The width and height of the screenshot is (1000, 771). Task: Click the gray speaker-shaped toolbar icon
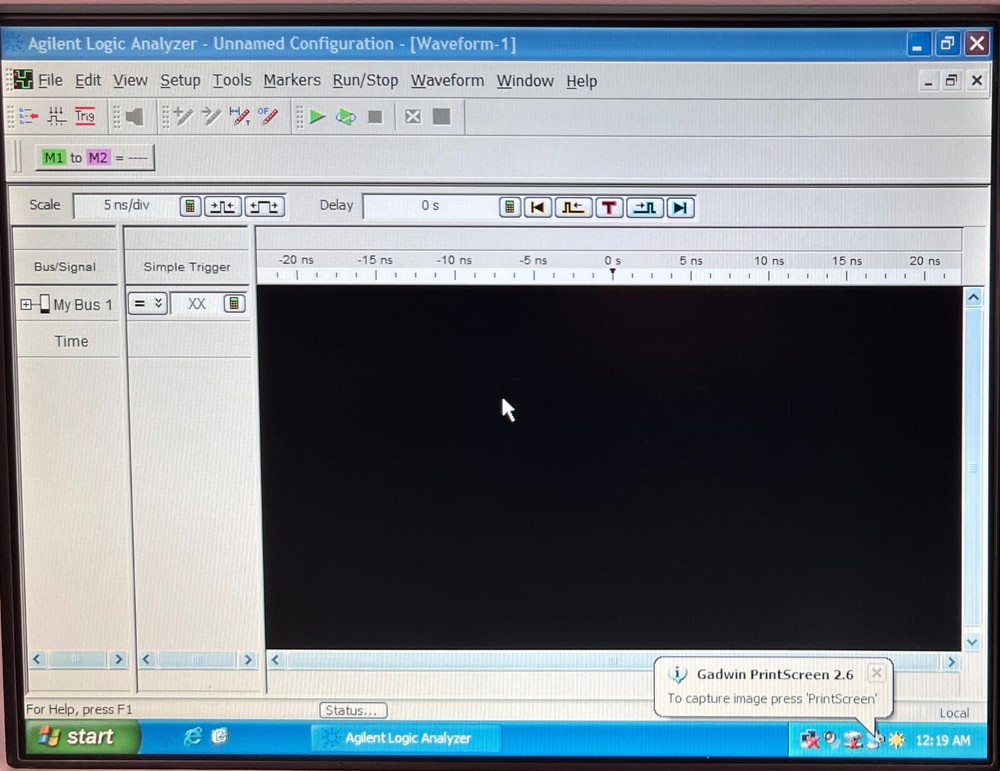coord(135,117)
